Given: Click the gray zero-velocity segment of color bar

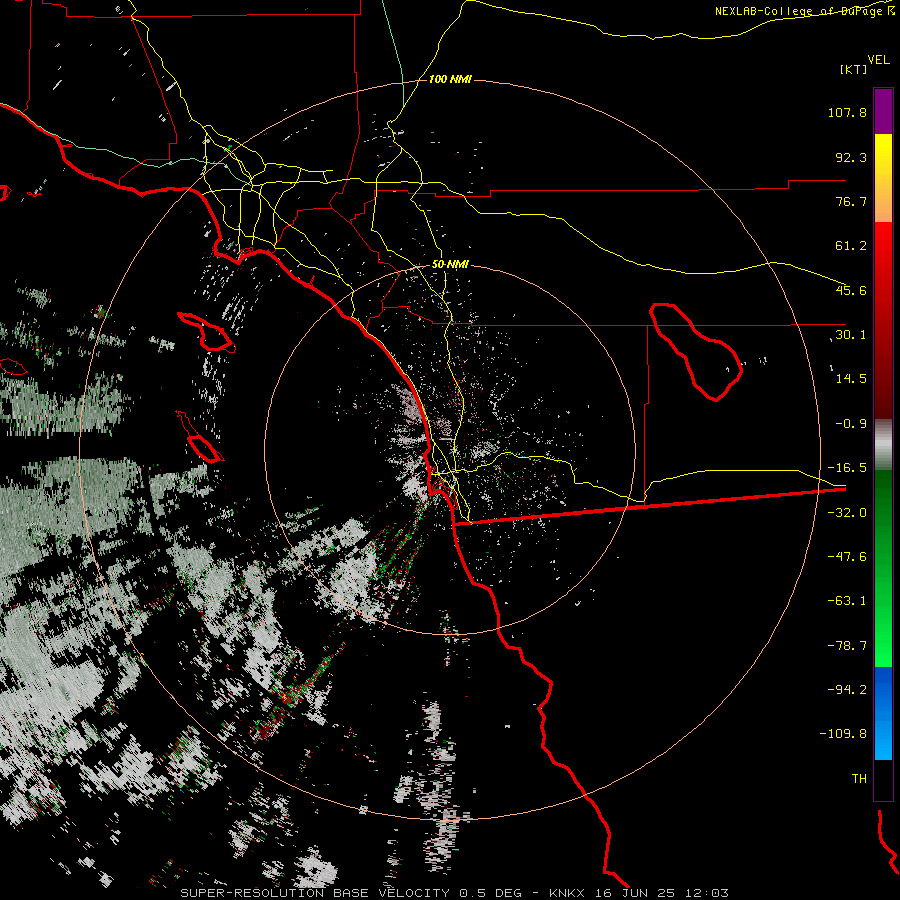Looking at the screenshot, I should [x=883, y=445].
